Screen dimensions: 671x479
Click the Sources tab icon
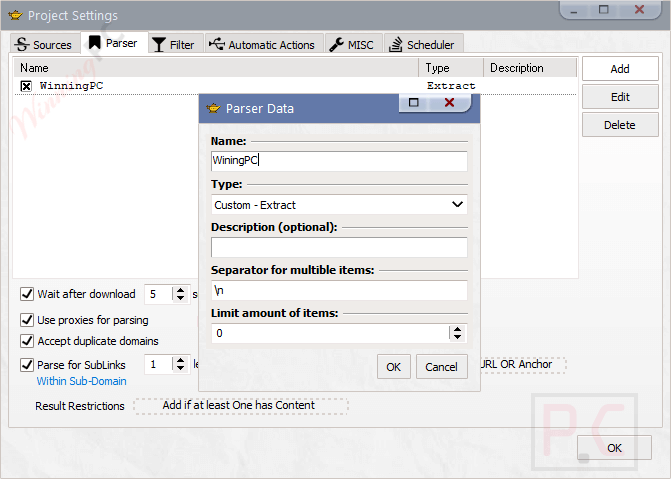23,44
